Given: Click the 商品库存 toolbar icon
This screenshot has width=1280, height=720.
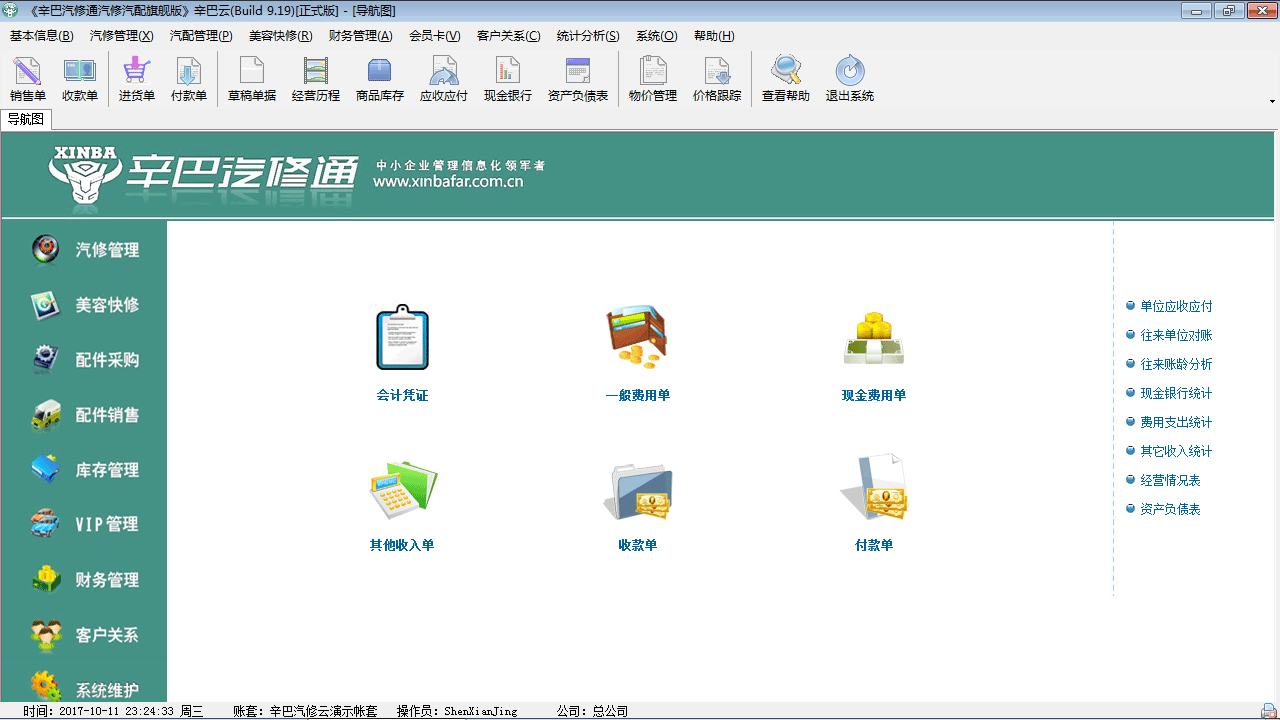Looking at the screenshot, I should click(380, 79).
